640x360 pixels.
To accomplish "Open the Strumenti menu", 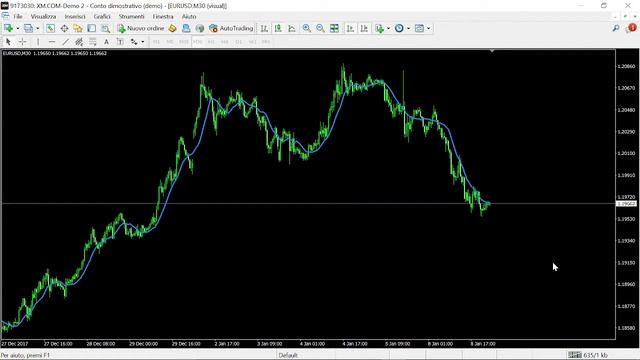I will tap(131, 16).
